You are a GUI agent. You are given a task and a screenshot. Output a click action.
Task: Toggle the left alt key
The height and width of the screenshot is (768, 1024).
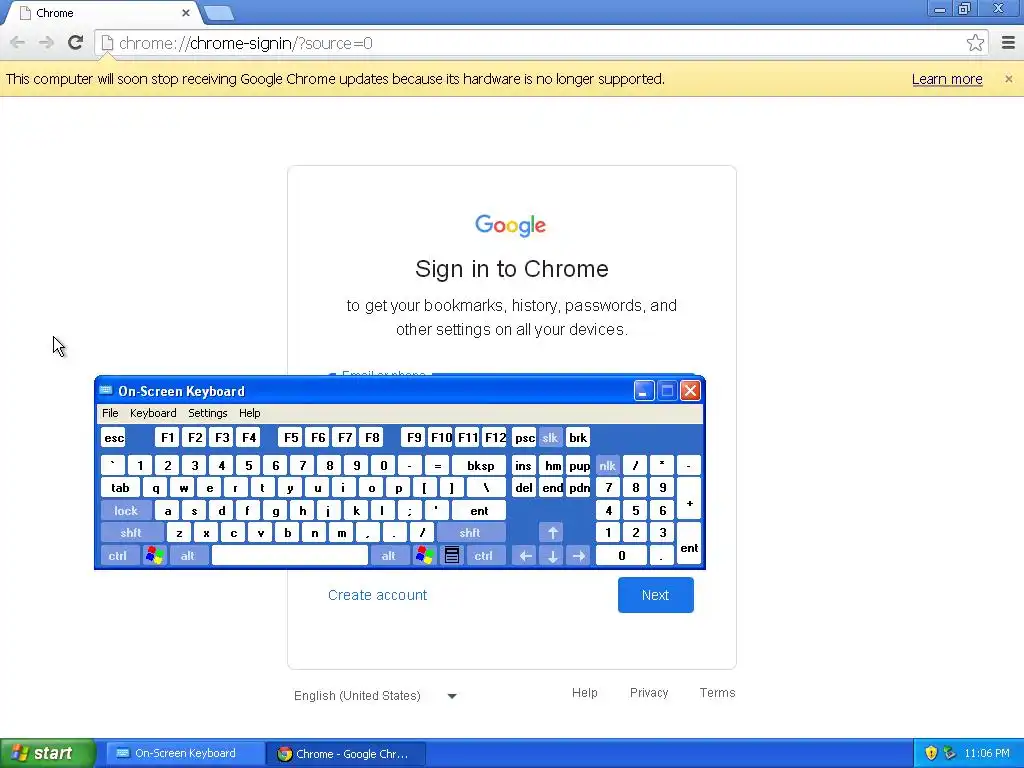188,556
